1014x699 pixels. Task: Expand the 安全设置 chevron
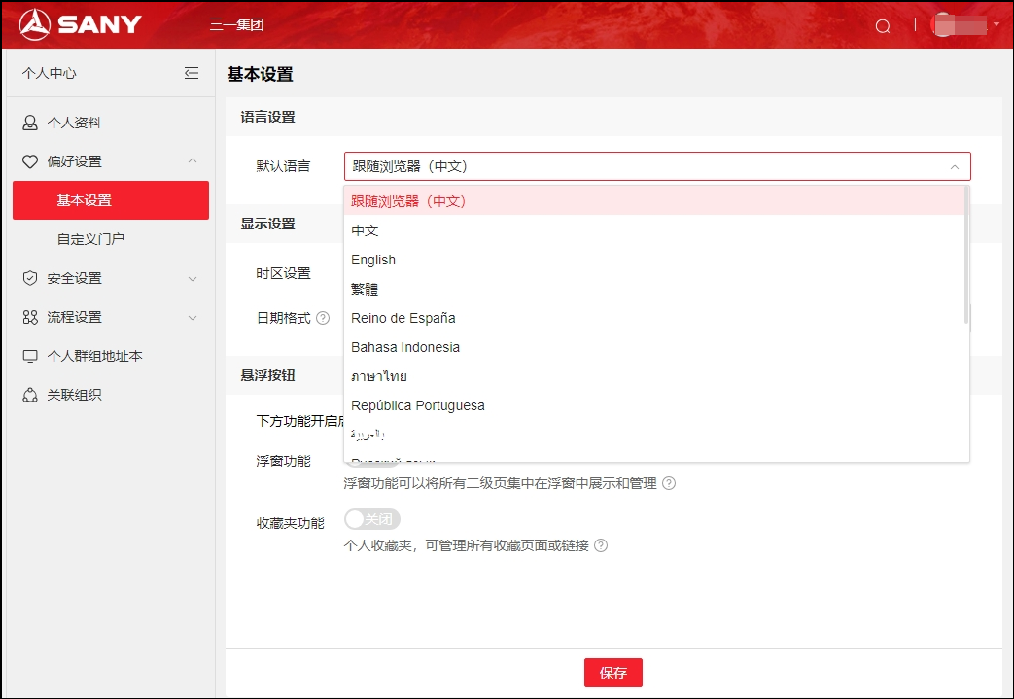[x=193, y=279]
